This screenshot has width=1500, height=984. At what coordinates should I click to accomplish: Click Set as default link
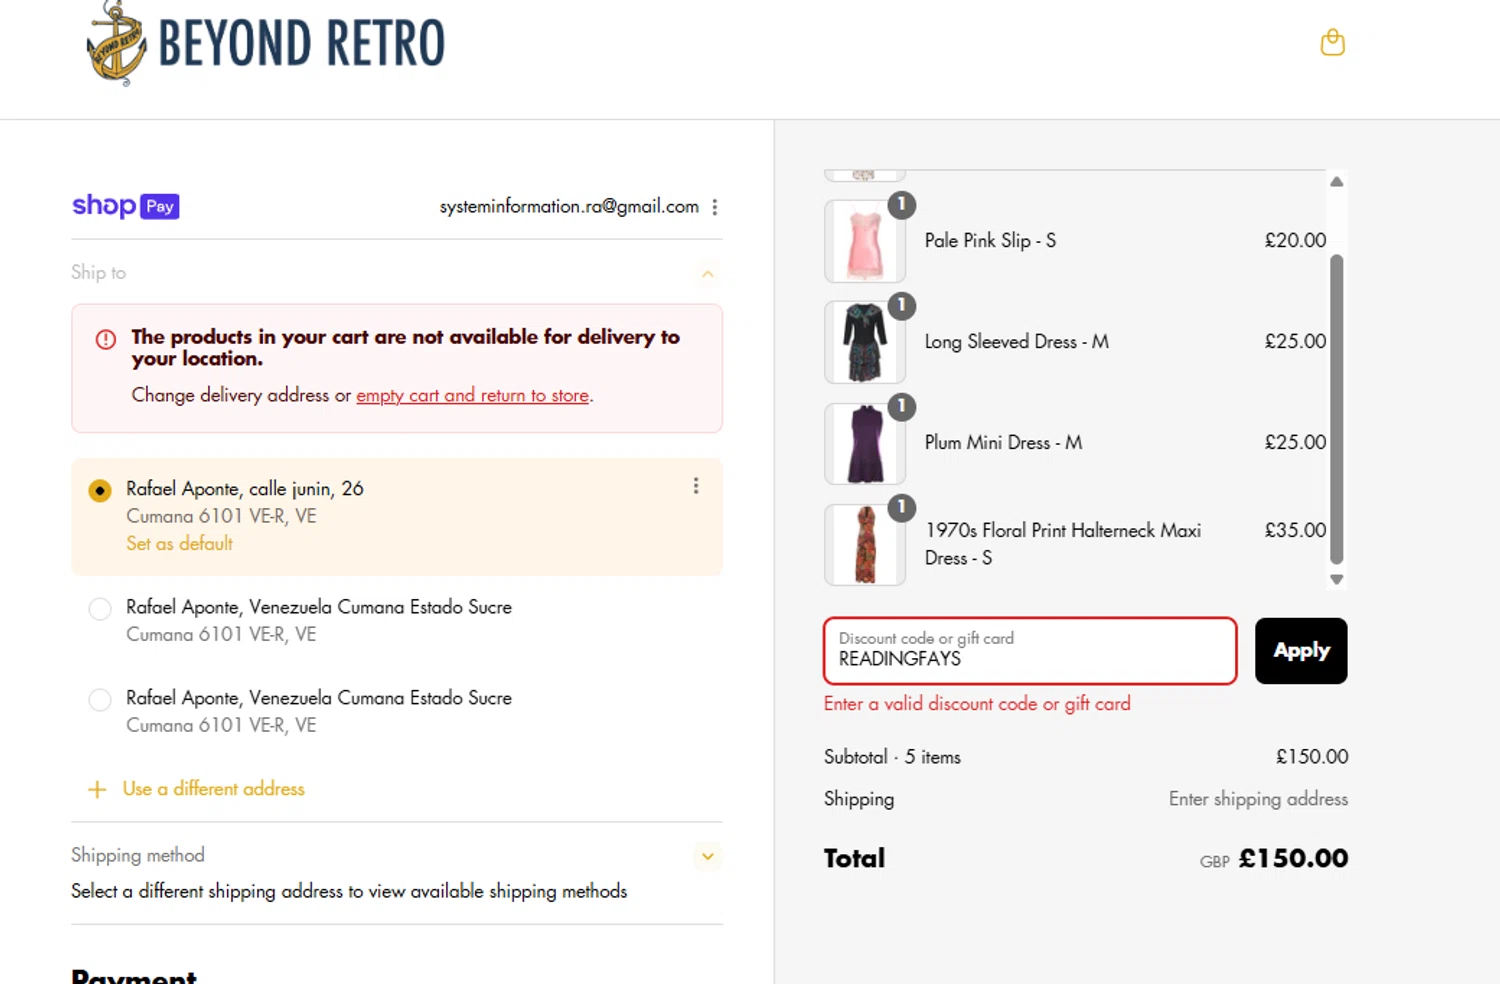pos(179,544)
